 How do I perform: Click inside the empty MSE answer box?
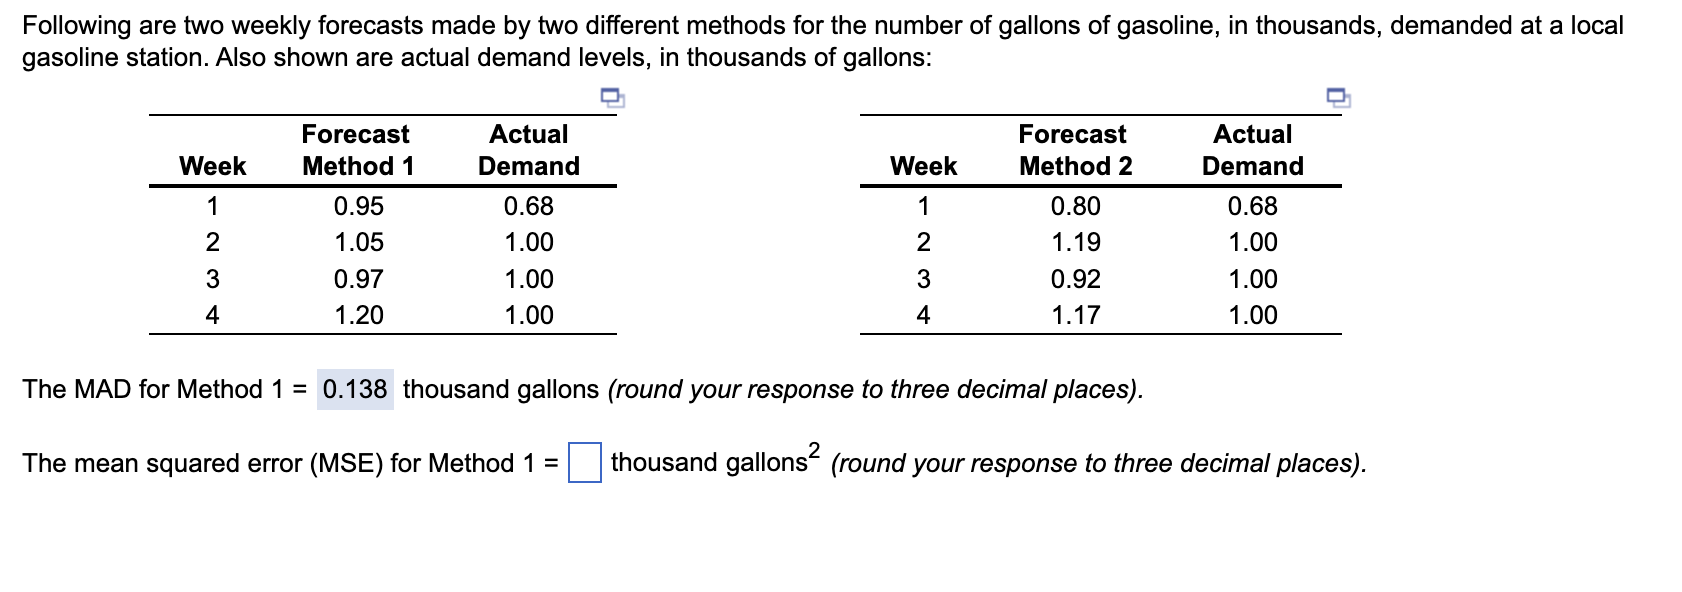[x=584, y=463]
